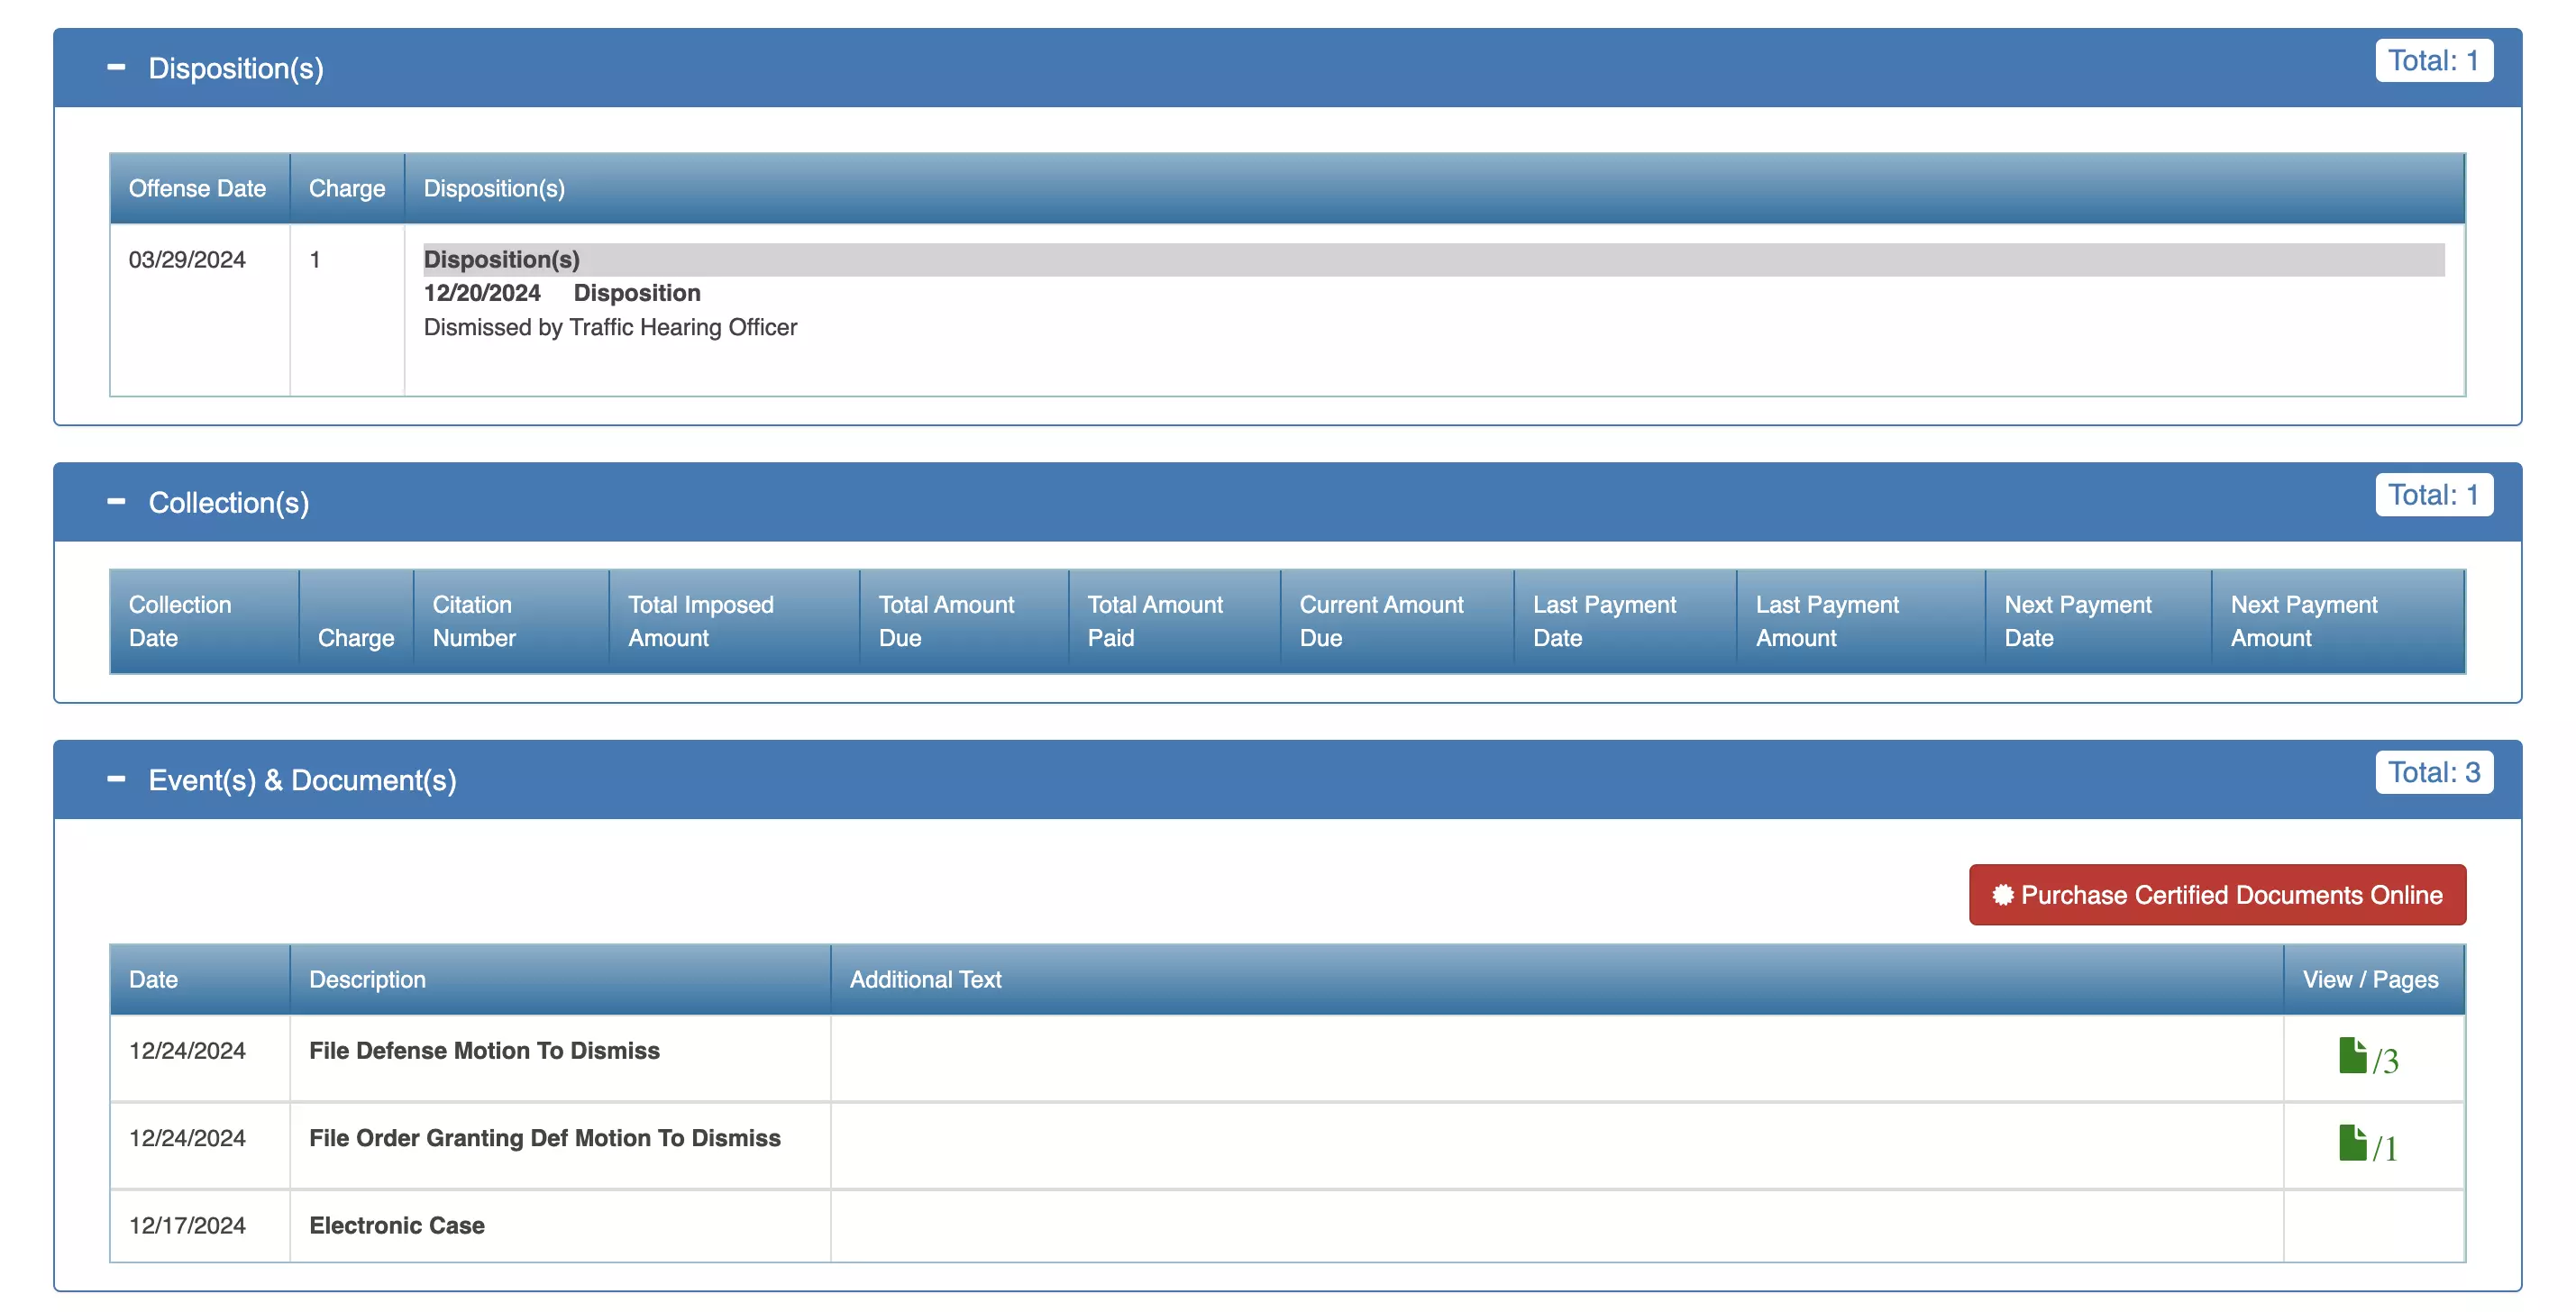The image size is (2576, 1312).
Task: Click the Charge header in Collection table
Action: click(x=356, y=621)
